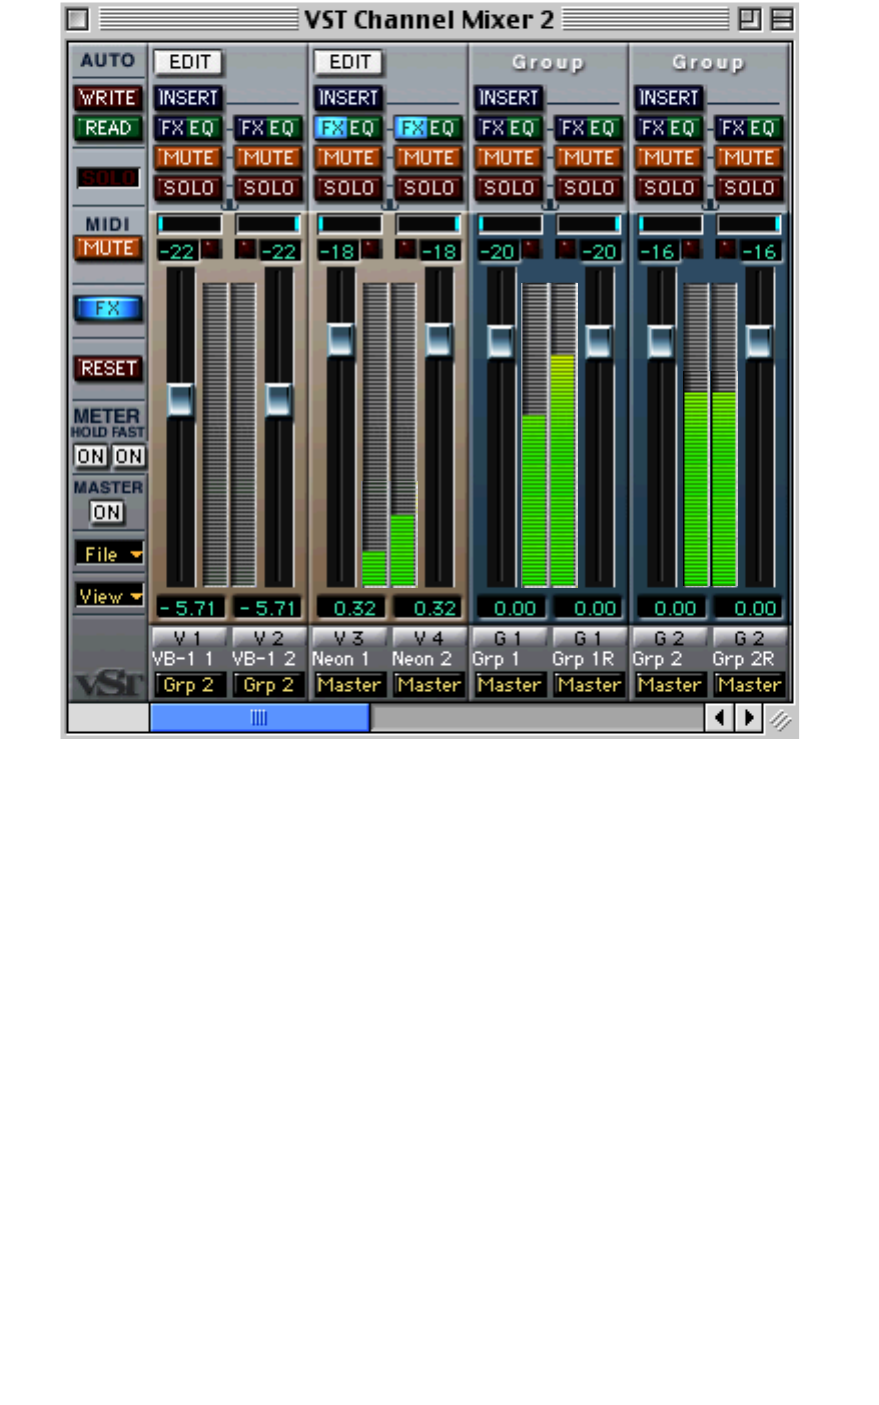This screenshot has height=1405, width=879.
Task: Reset the clip indicator beside VB-1 1 peak
Action: [x=211, y=249]
